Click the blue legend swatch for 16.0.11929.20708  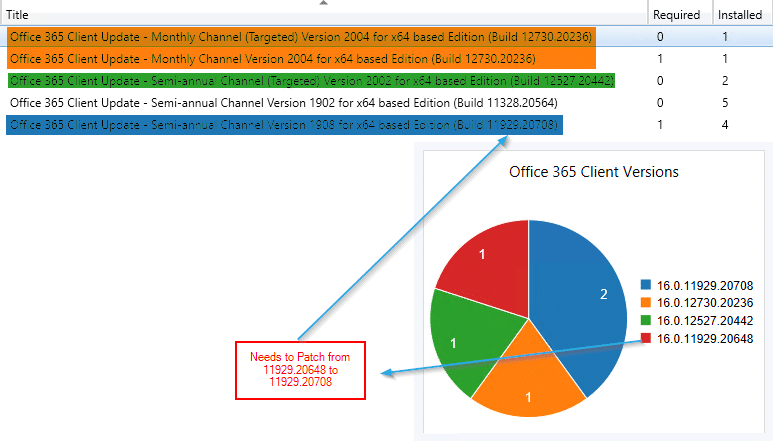point(646,285)
